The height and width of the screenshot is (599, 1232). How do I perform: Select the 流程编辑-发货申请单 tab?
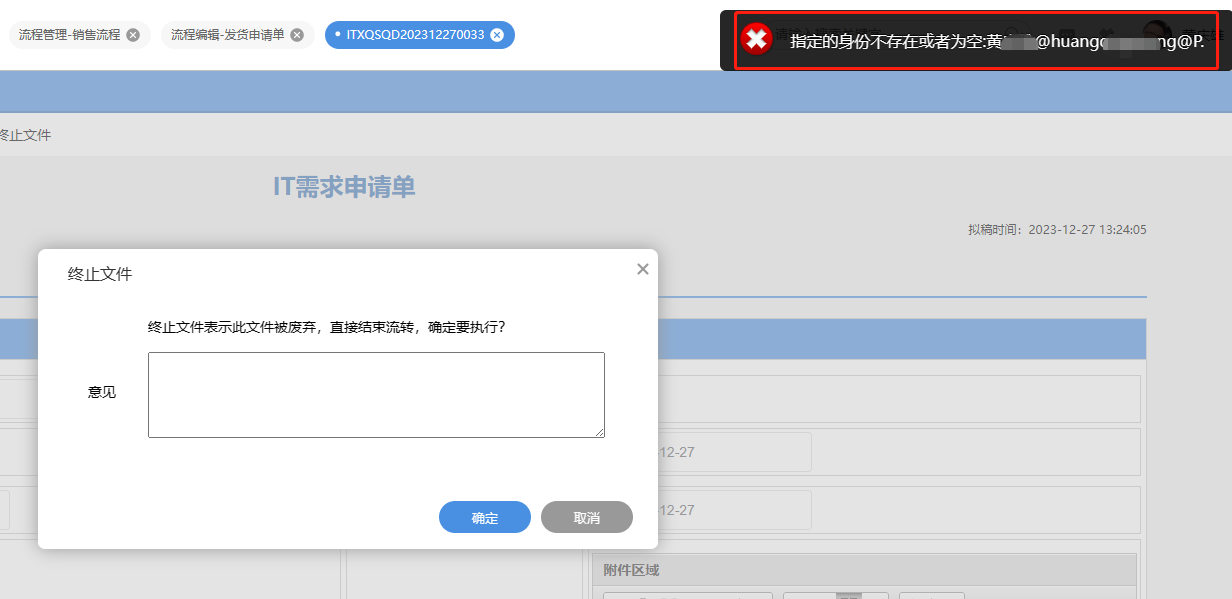[230, 33]
